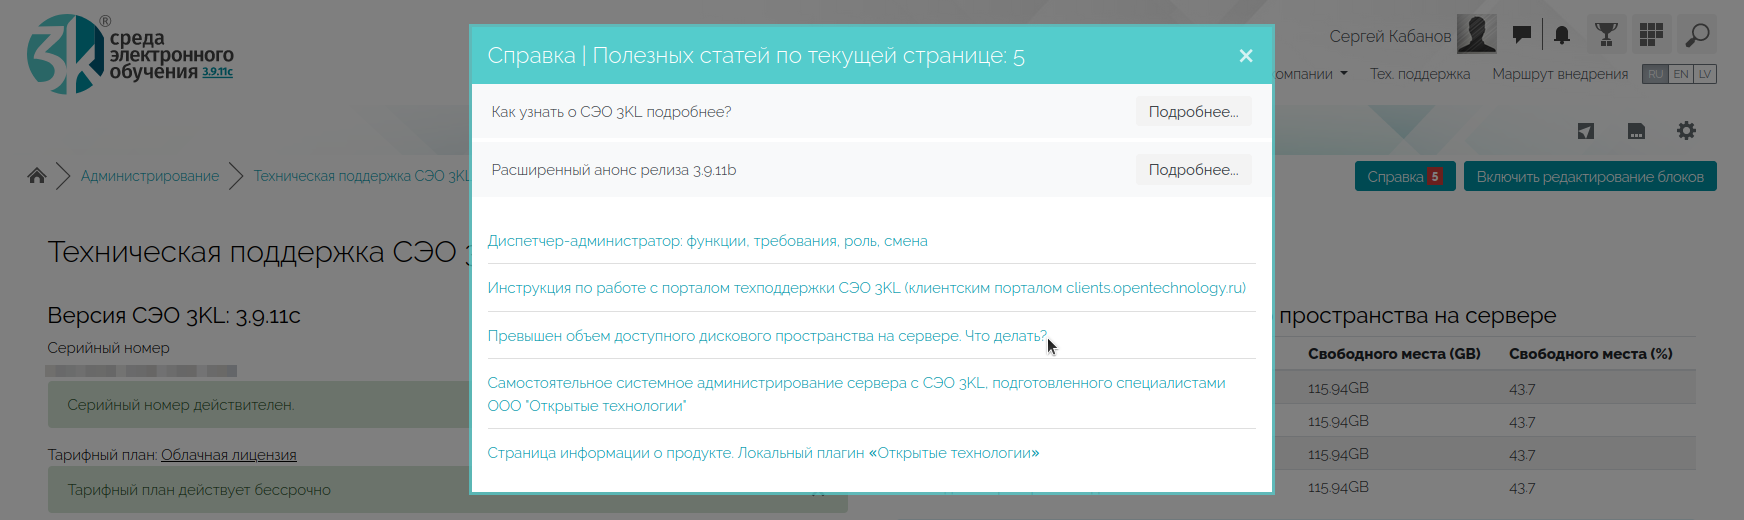Open Тех. поддержка menu item

pos(1419,74)
